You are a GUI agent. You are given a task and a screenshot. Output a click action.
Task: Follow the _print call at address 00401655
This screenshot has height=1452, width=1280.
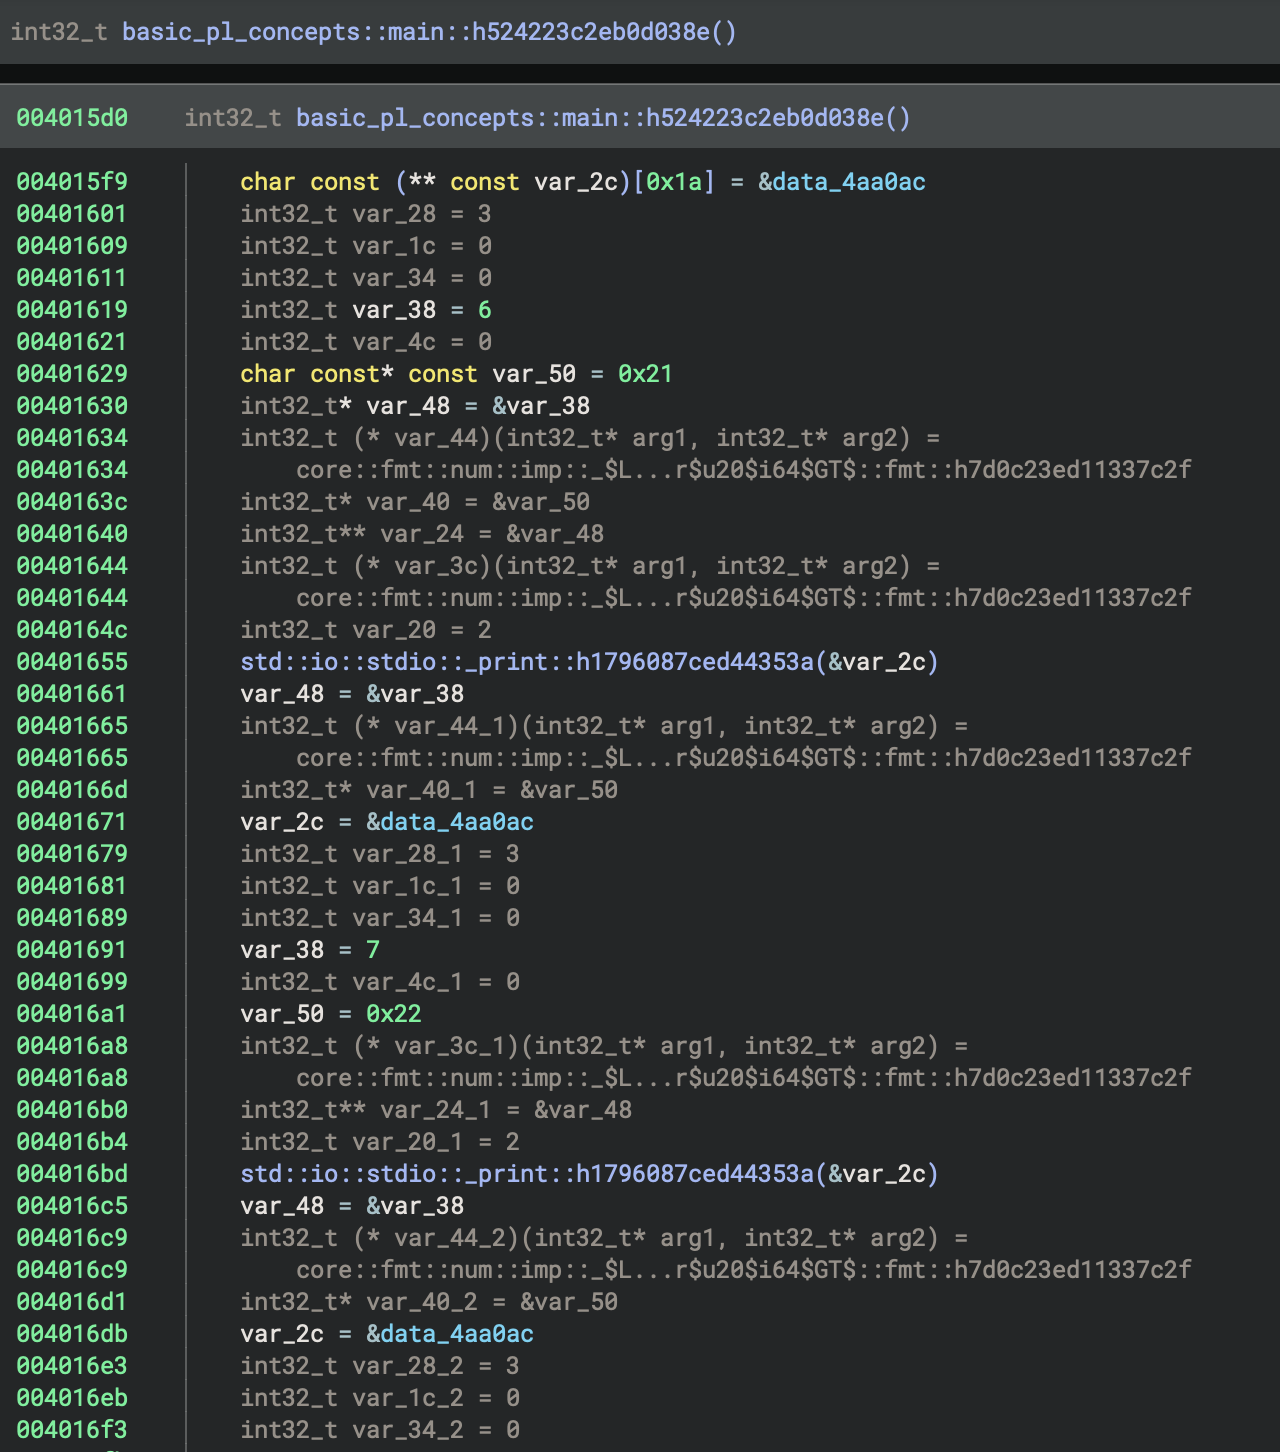pos(527,662)
